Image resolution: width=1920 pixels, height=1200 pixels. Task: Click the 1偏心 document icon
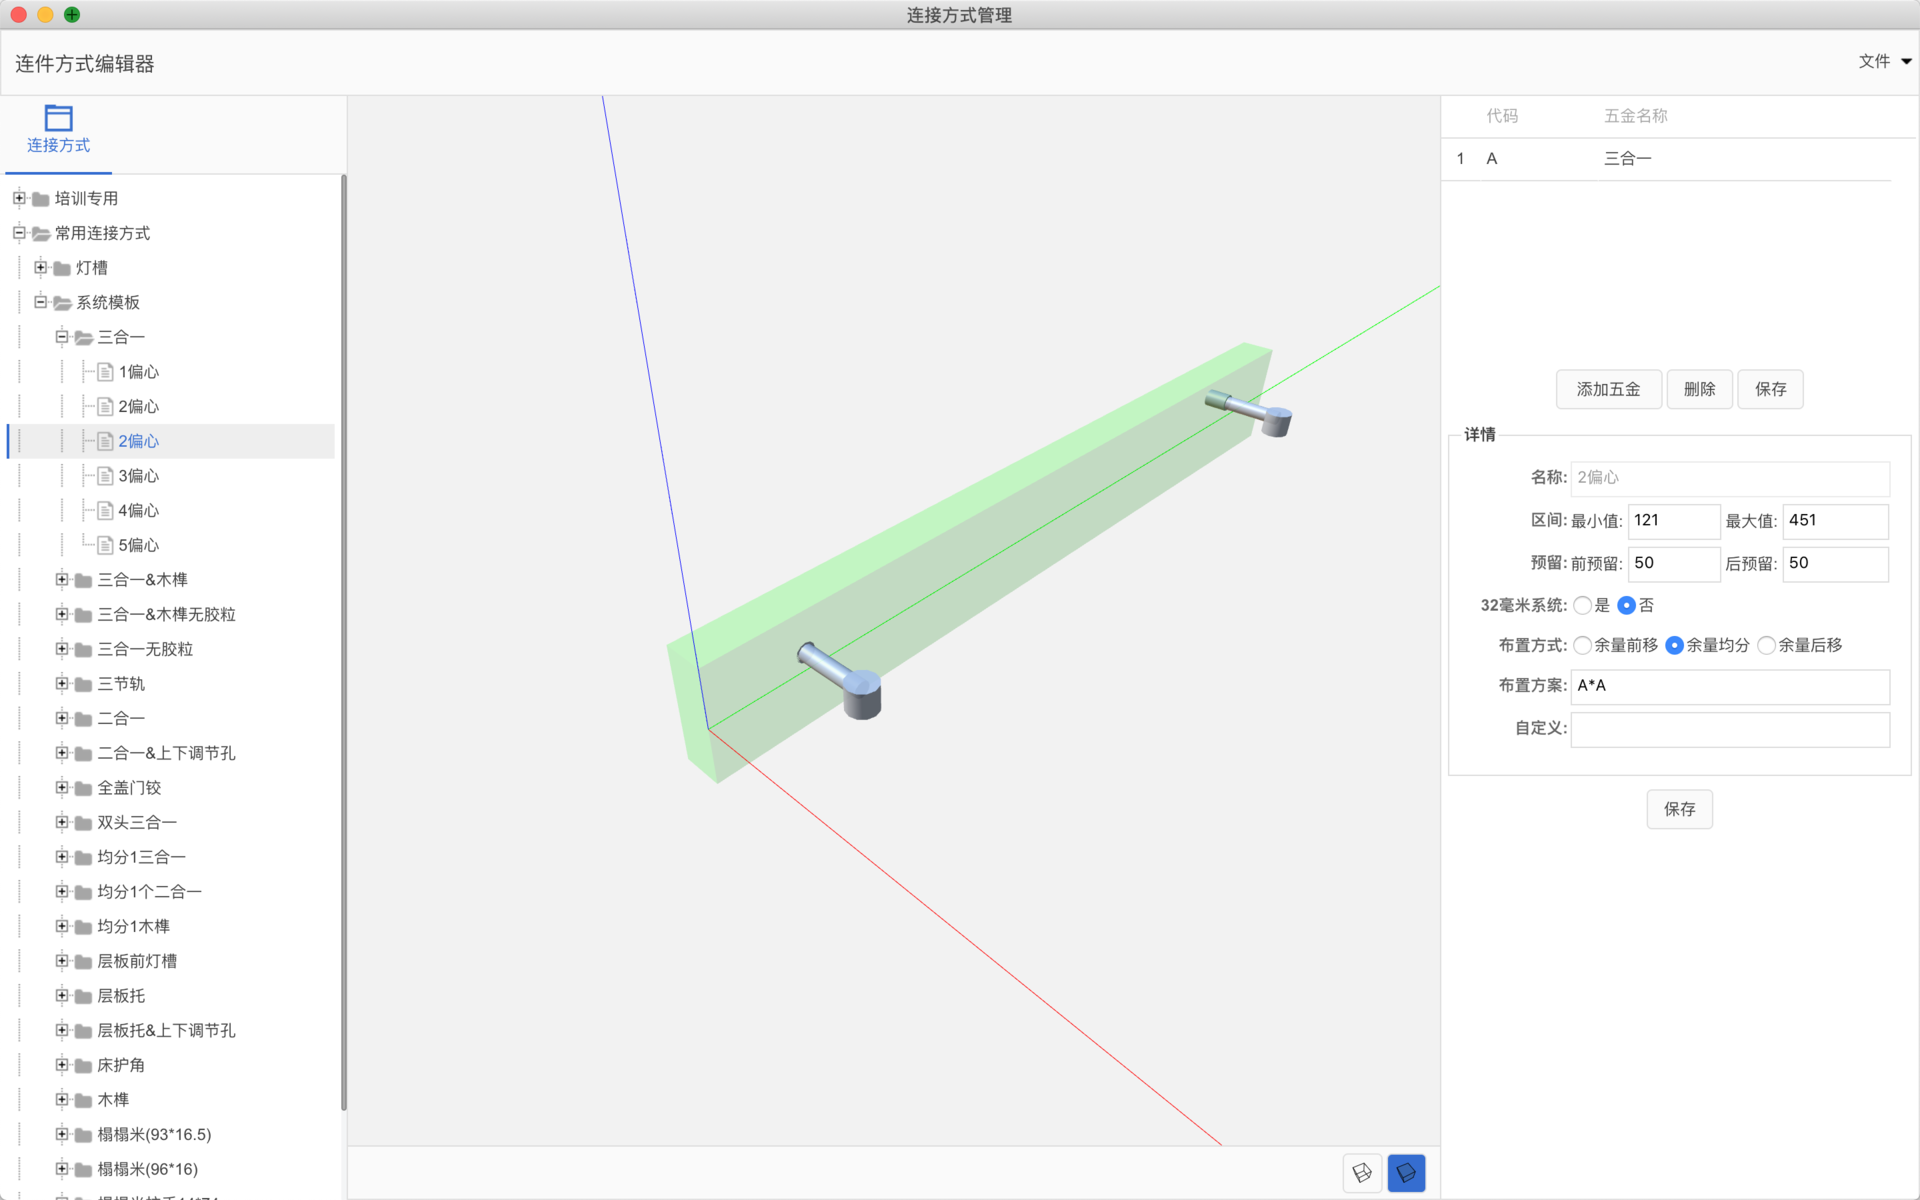click(105, 372)
